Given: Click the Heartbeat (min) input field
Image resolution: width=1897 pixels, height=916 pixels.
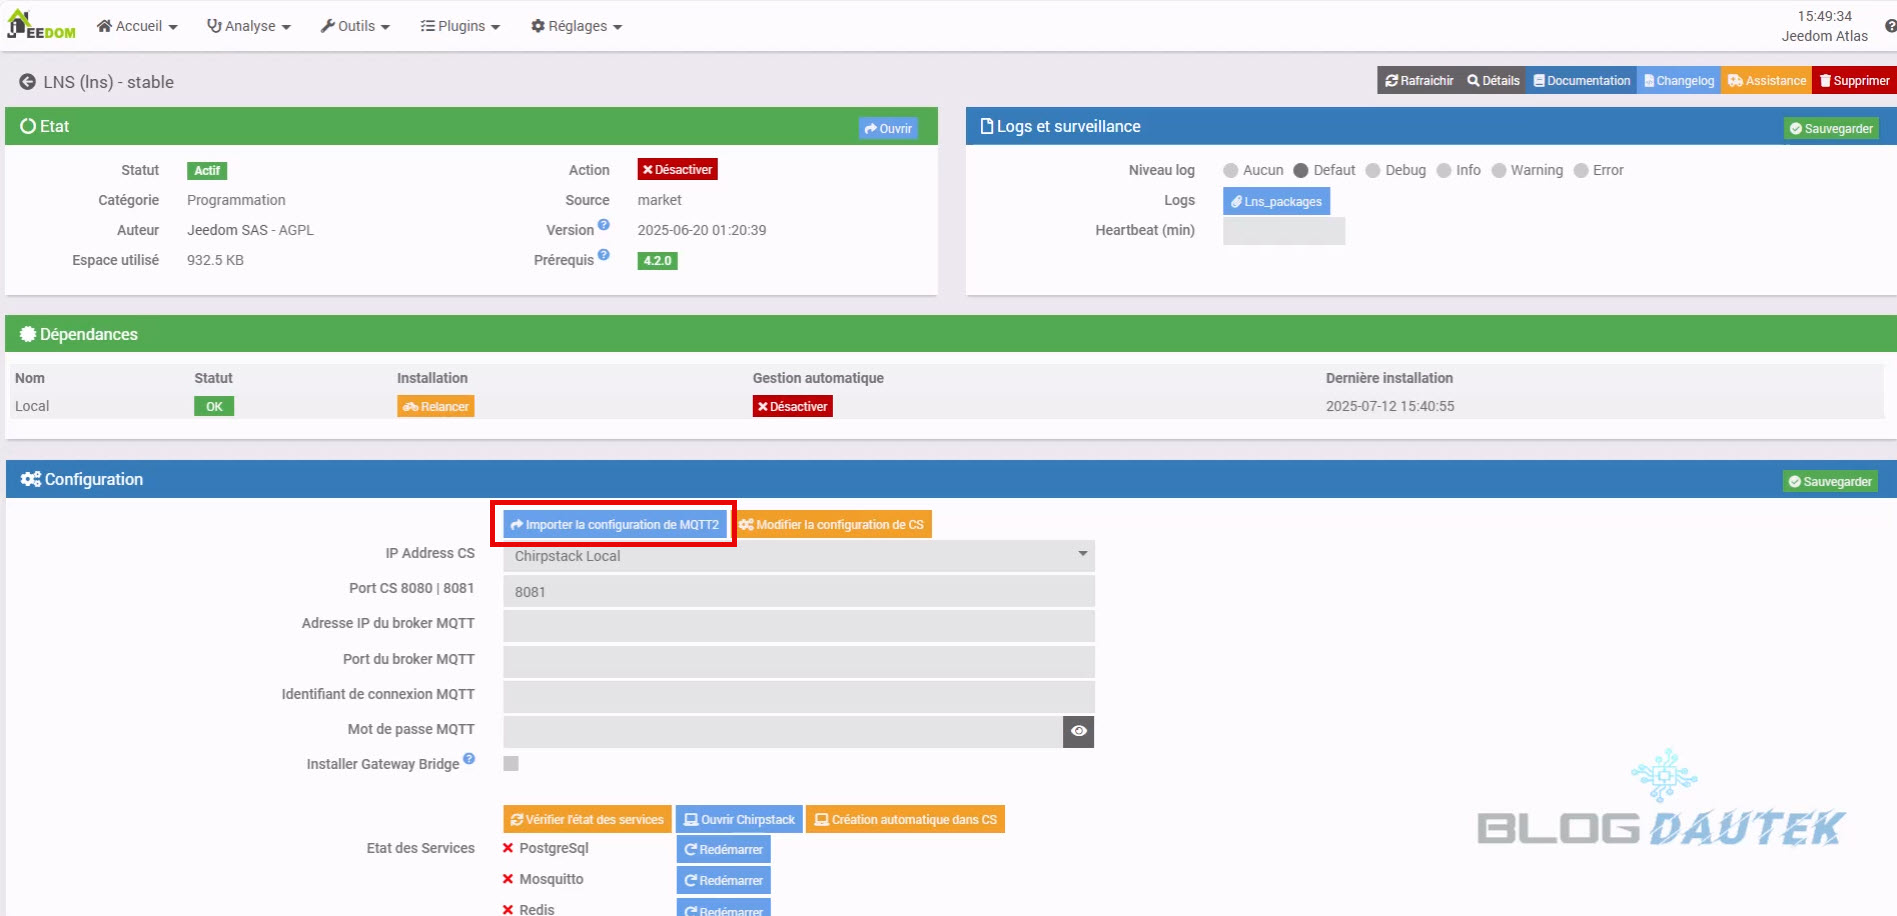Looking at the screenshot, I should tap(1283, 231).
